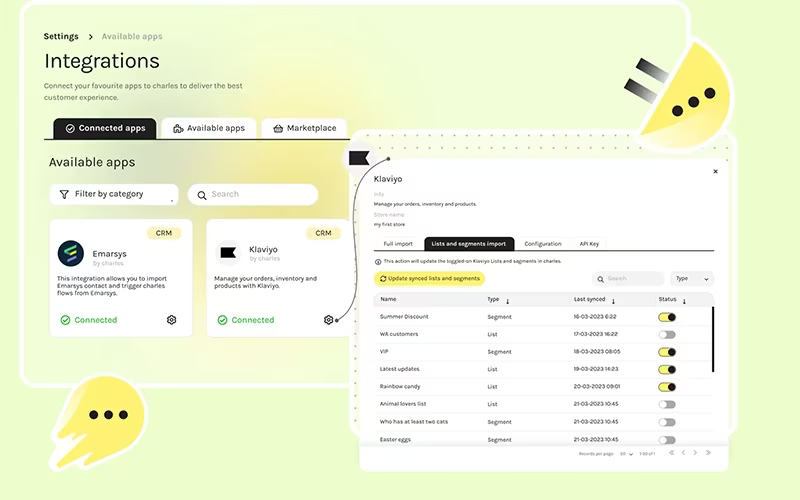The width and height of the screenshot is (800, 500).
Task: Click the Emarsys Connected checkmark icon
Action: click(65, 320)
